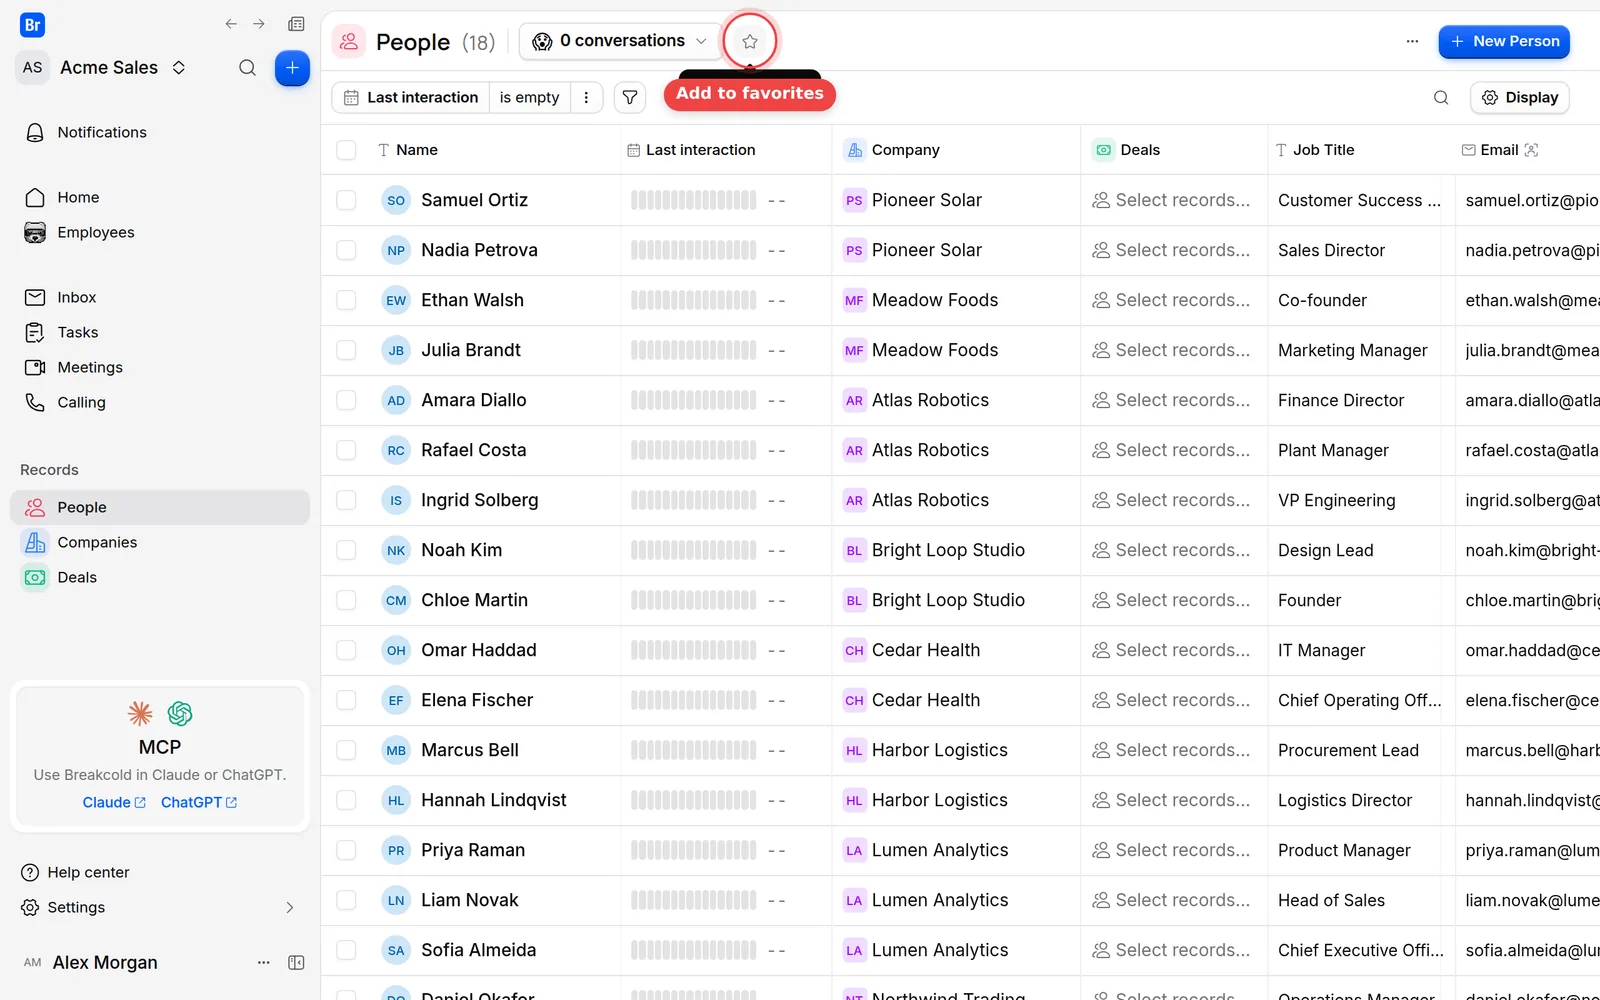This screenshot has height=1000, width=1600.
Task: Click the blue plus quick-add button in sidebar
Action: pyautogui.click(x=292, y=68)
